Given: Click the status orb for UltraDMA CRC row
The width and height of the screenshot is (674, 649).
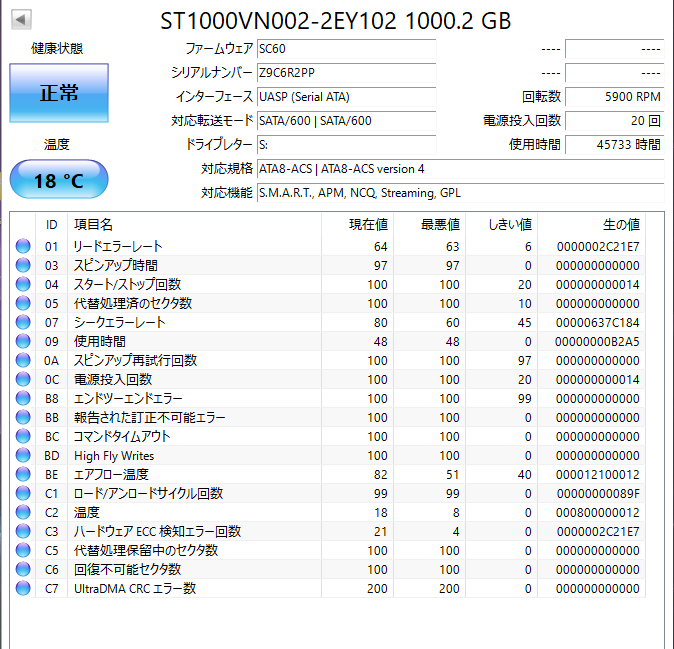Looking at the screenshot, I should 23,589.
